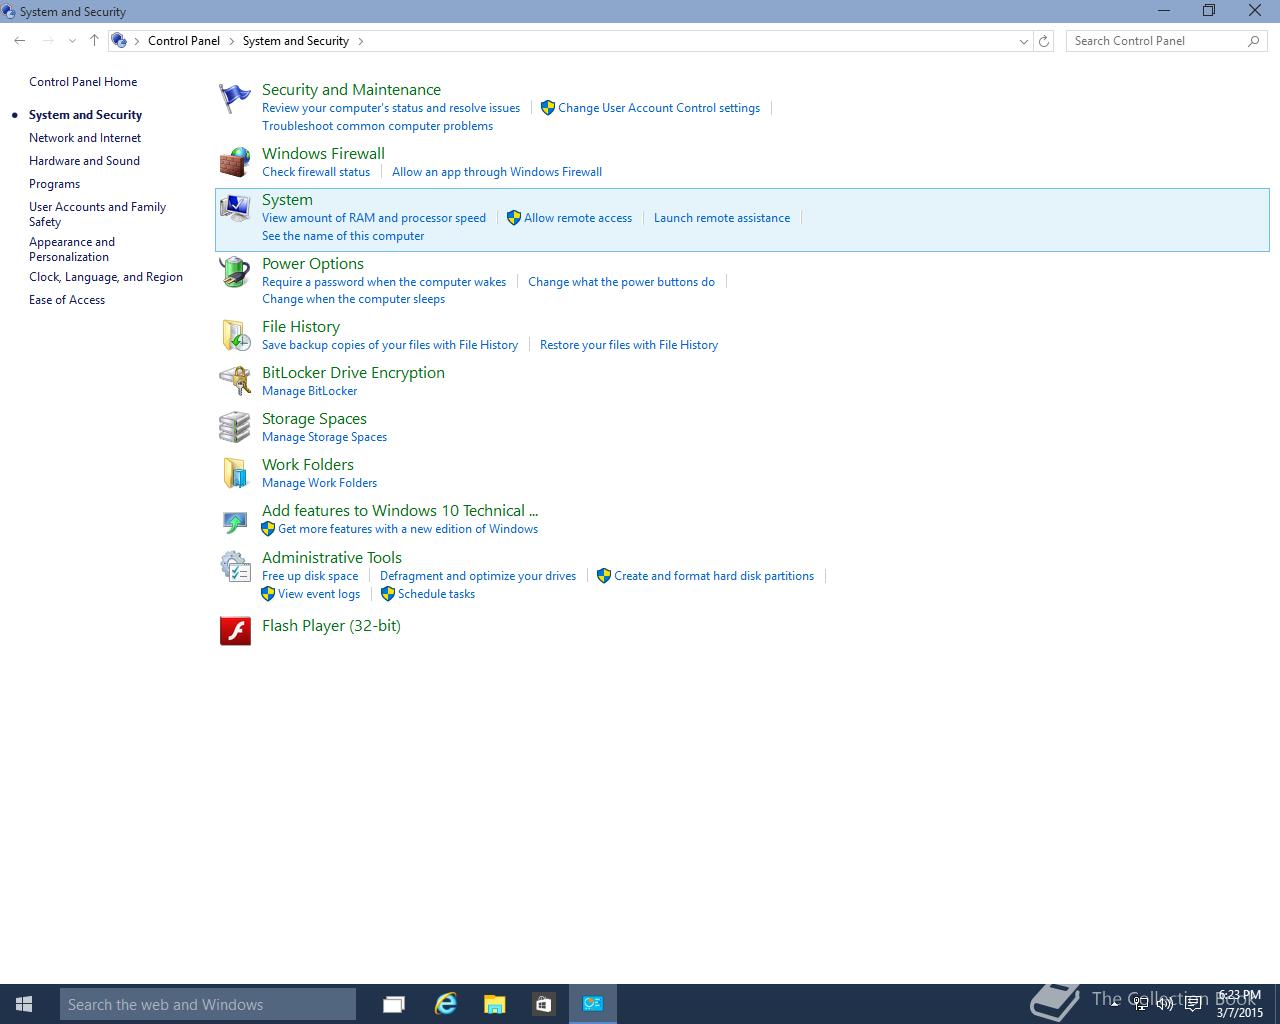Viewport: 1280px width, 1024px height.
Task: Select Appearance and Personalization category
Action: tap(72, 249)
